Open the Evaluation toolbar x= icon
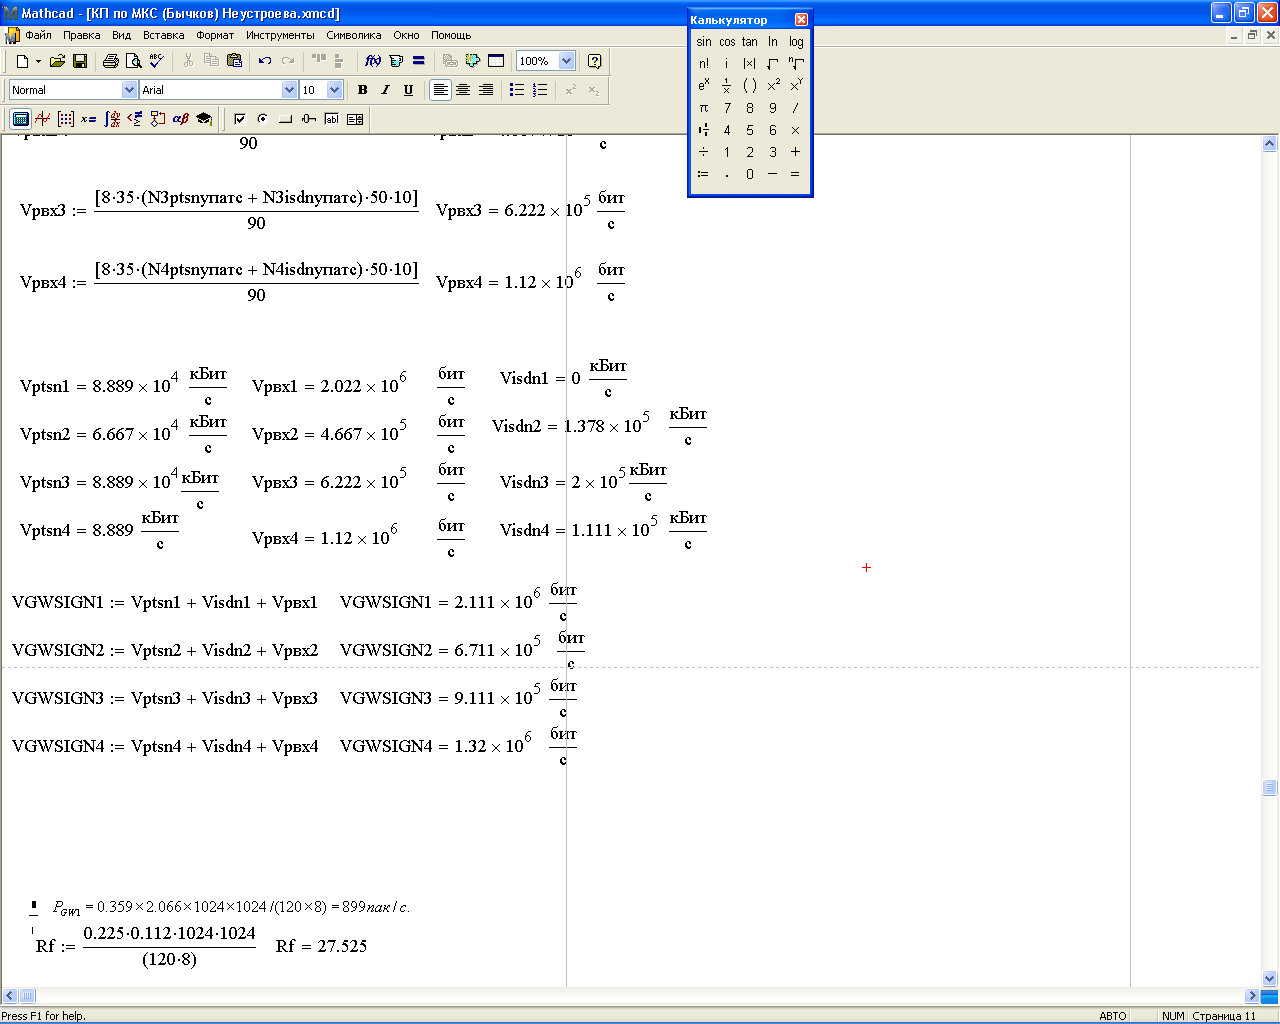 [x=89, y=119]
